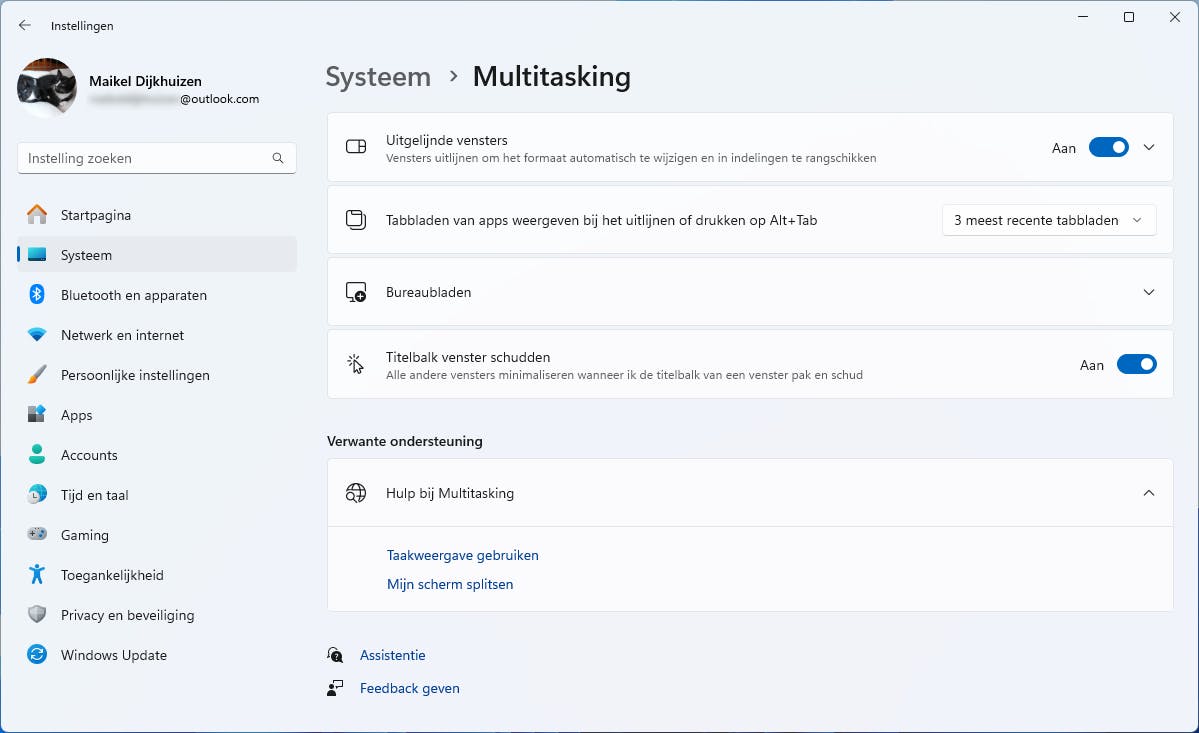1199x733 pixels.
Task: Click the Instelling zoeken search field
Action: tap(145, 158)
